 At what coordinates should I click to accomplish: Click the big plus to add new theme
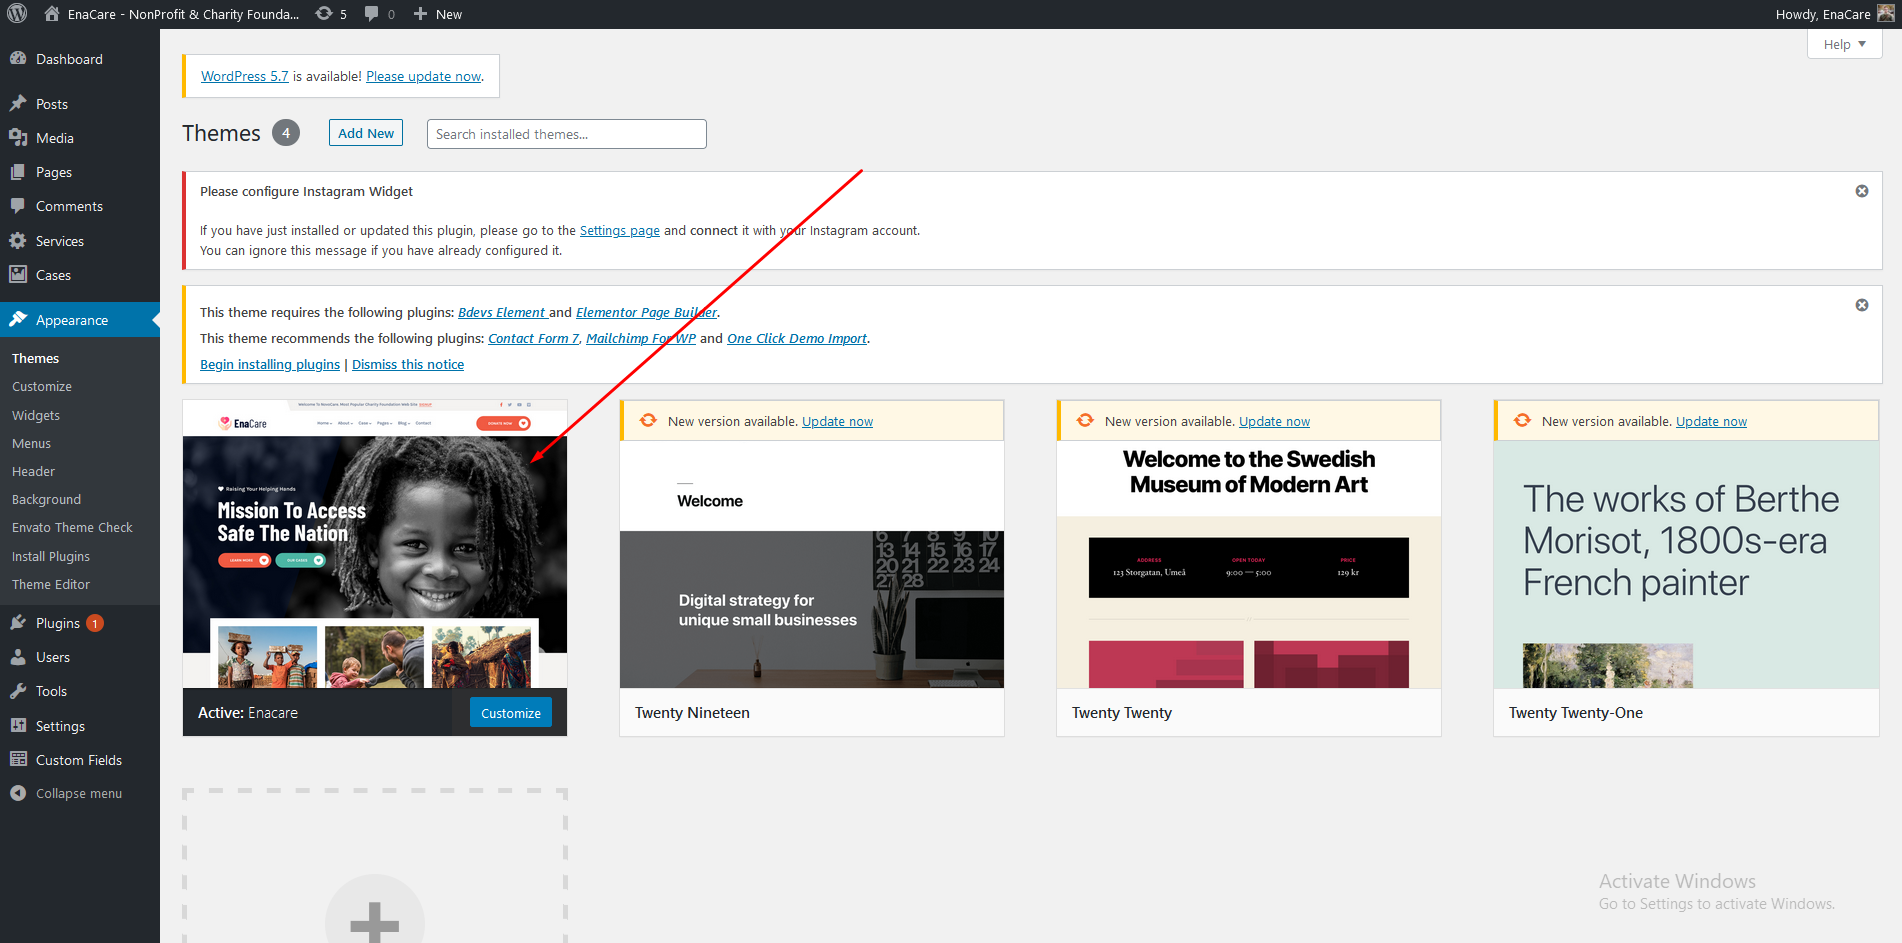click(375, 921)
